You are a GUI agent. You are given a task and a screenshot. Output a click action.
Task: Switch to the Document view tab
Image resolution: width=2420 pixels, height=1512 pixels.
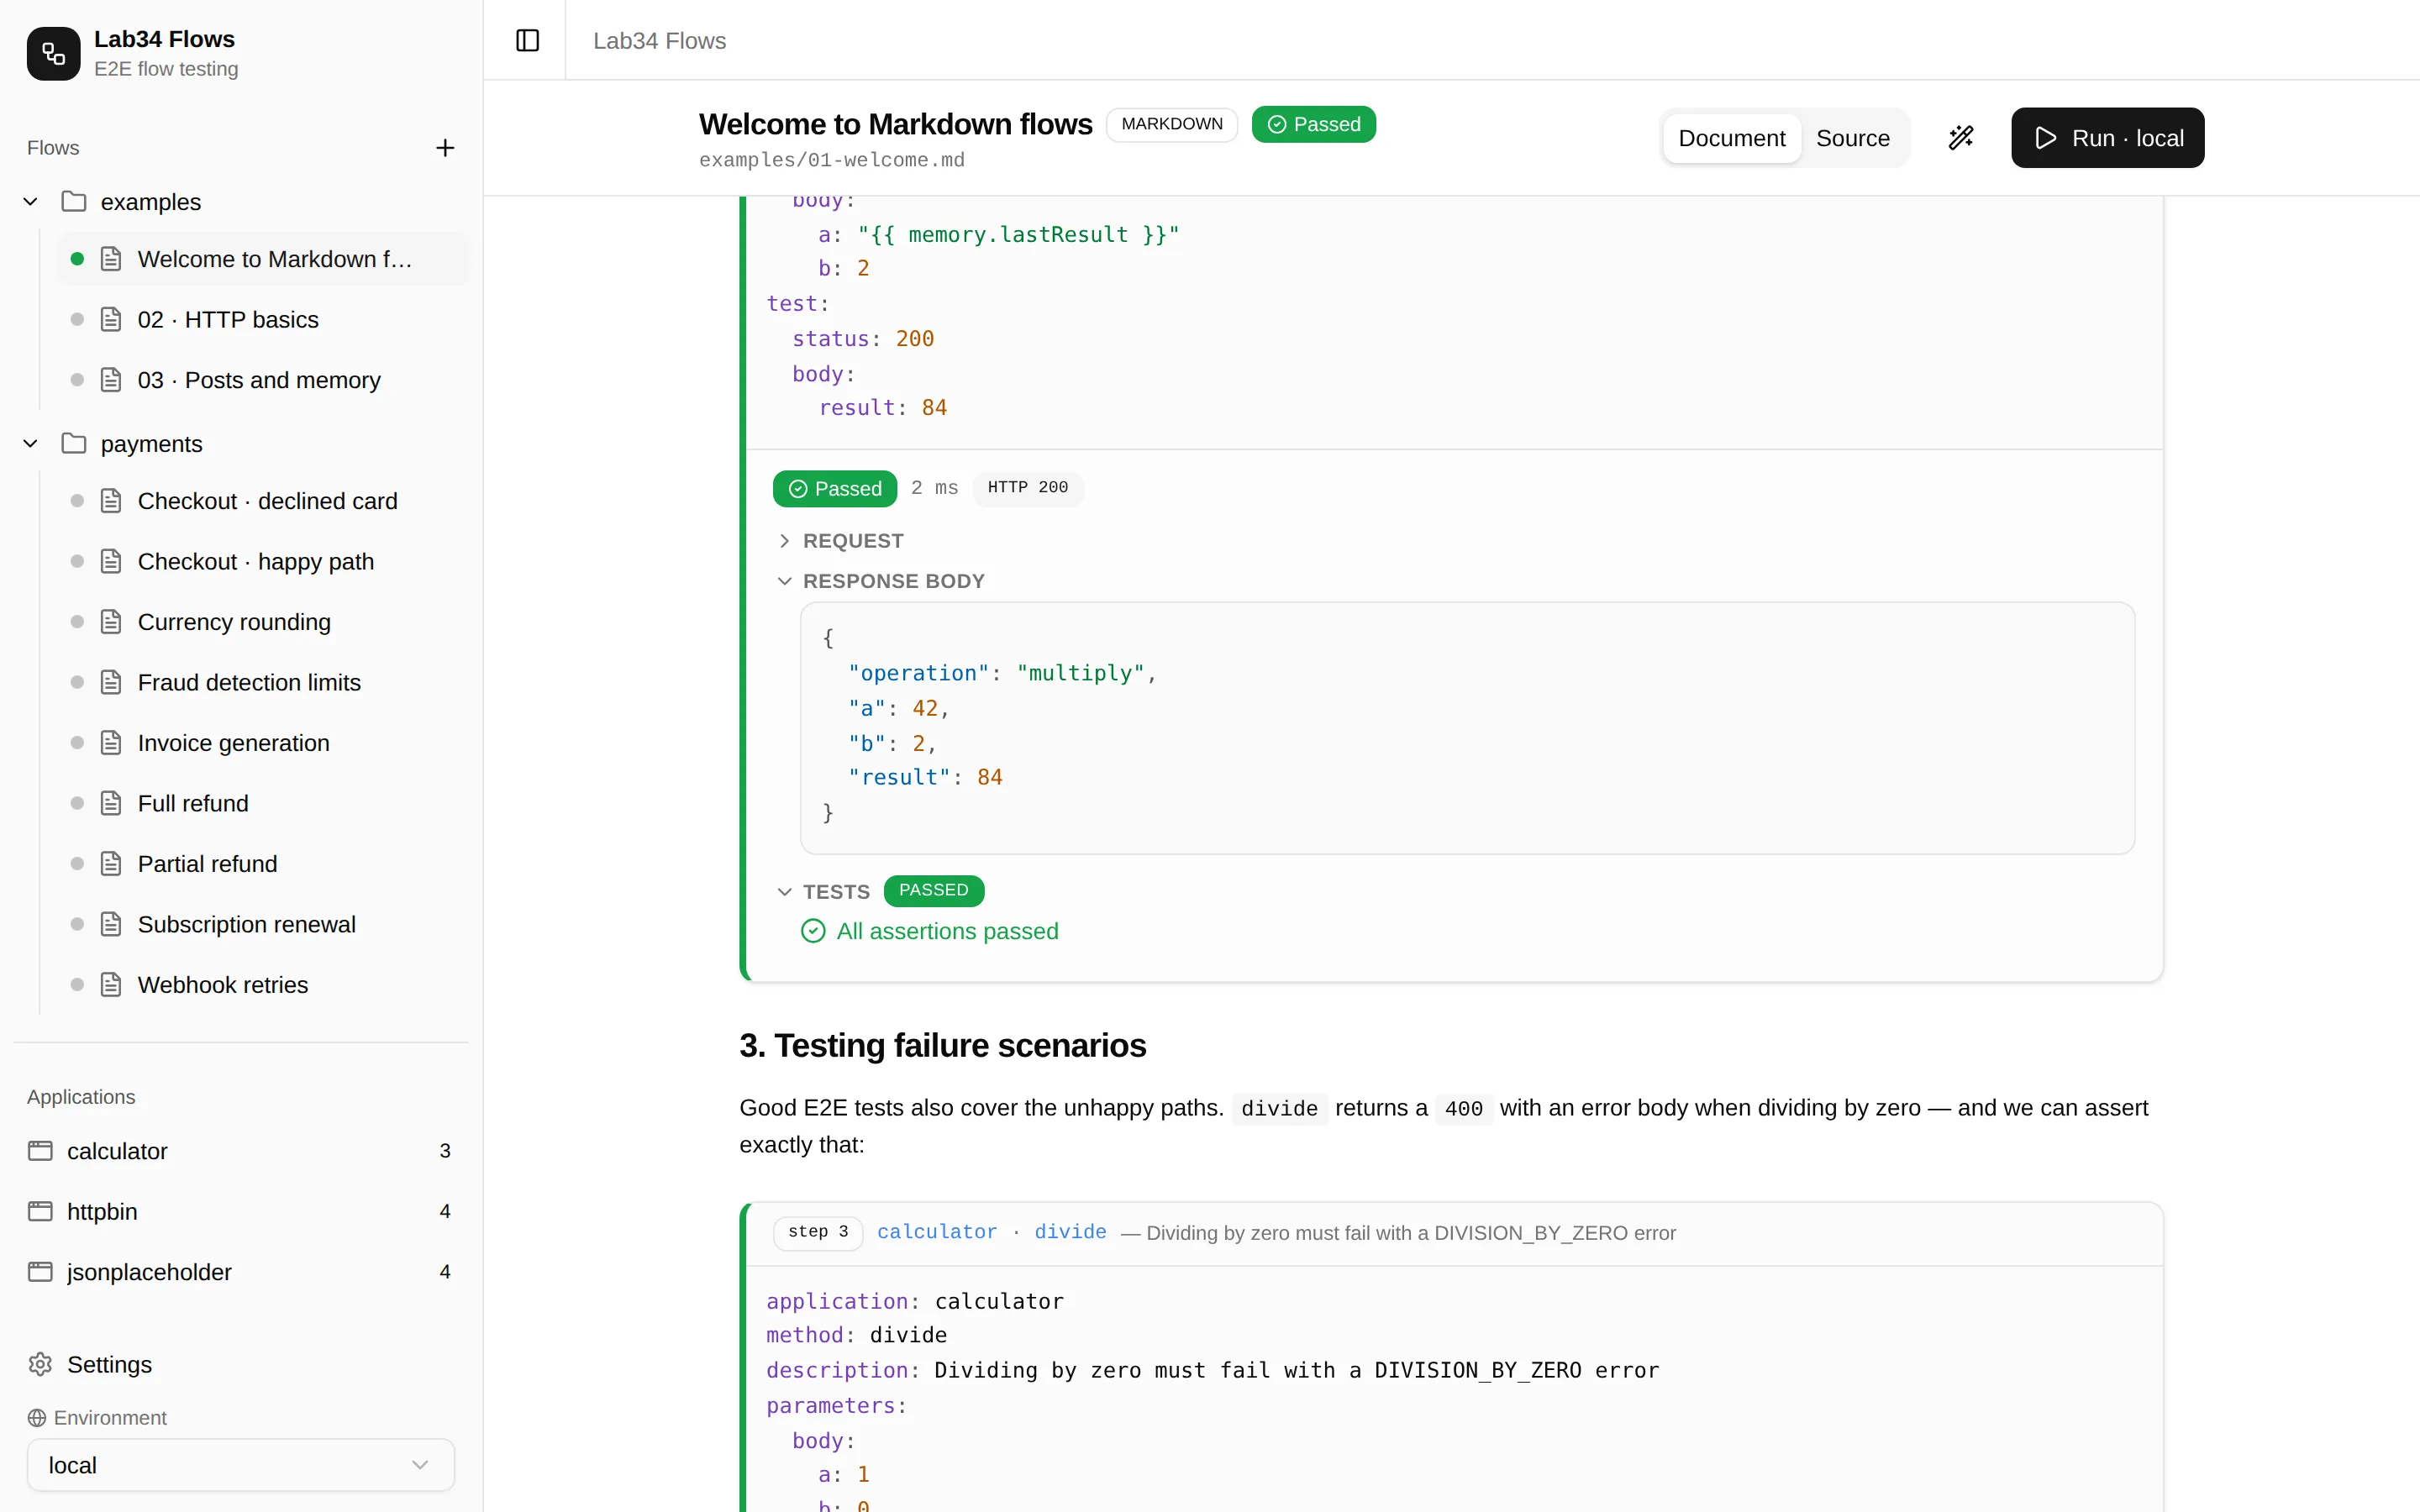(x=1731, y=138)
